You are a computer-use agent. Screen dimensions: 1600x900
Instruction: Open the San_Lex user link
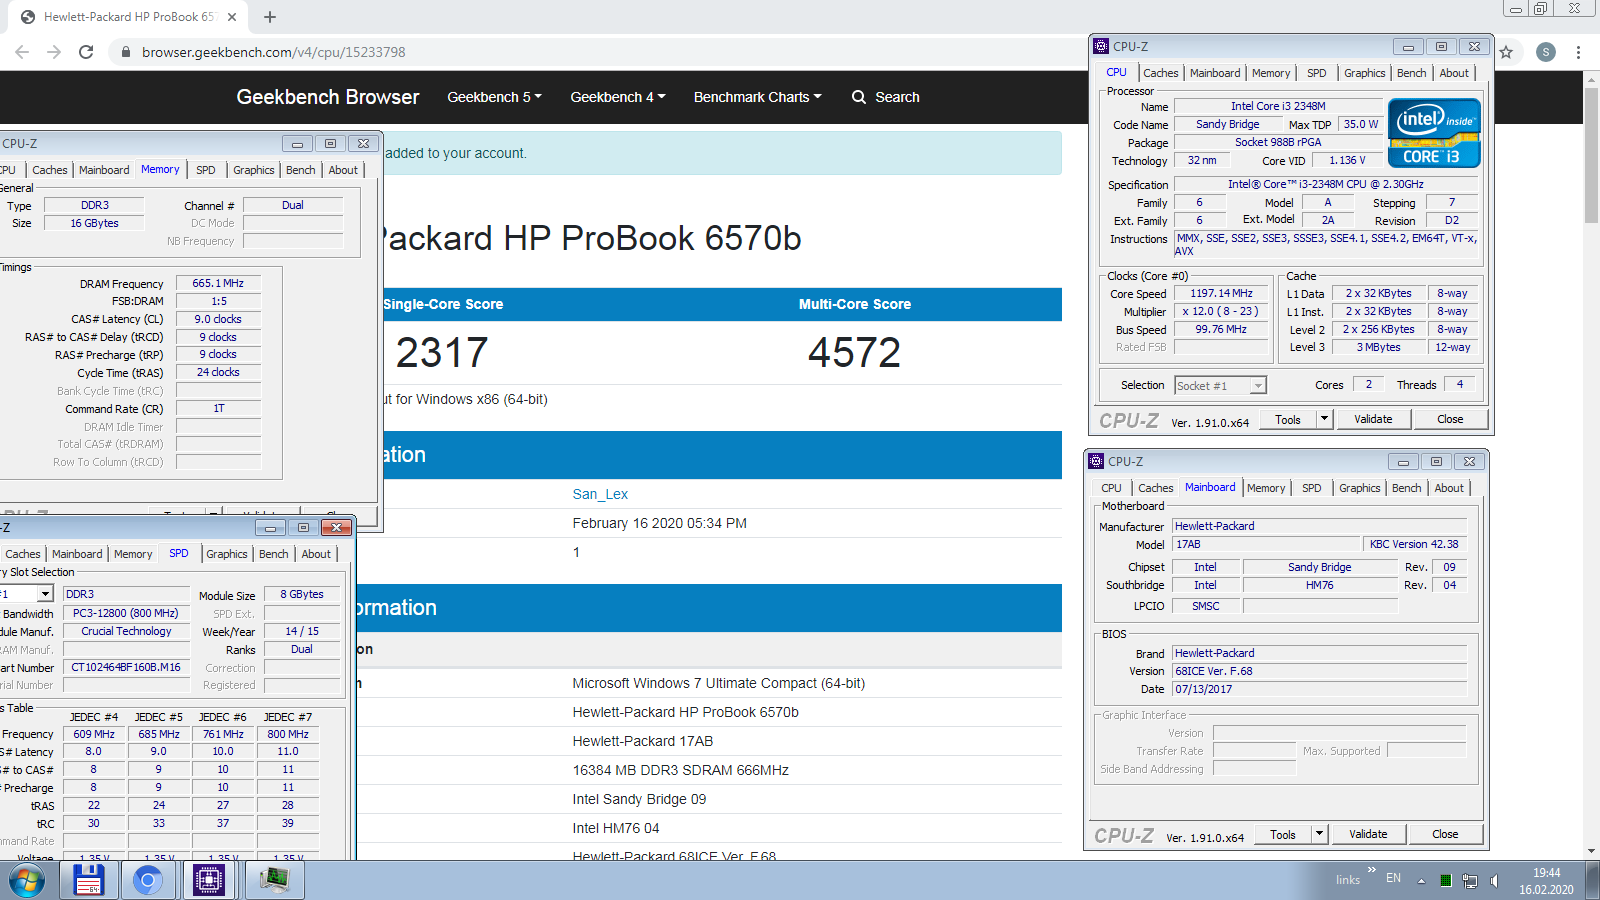[600, 494]
